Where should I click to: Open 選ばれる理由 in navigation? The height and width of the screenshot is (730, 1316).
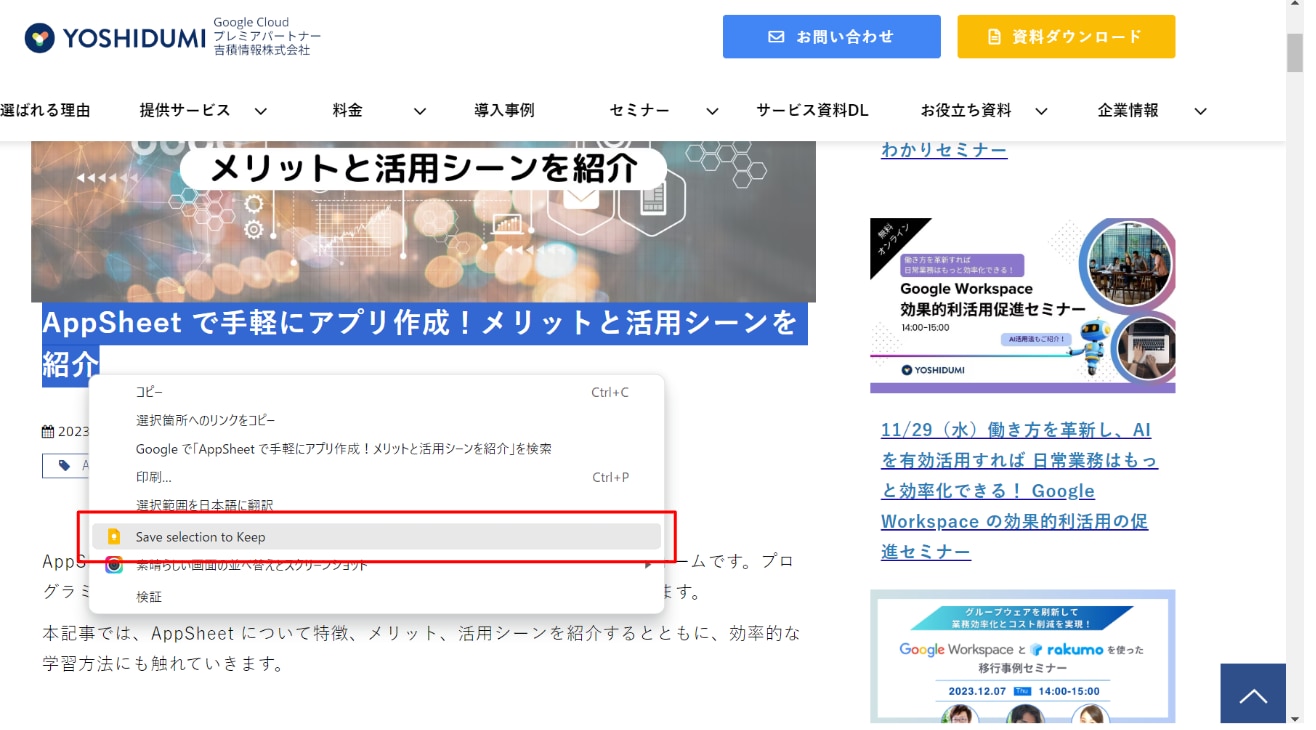coord(45,111)
